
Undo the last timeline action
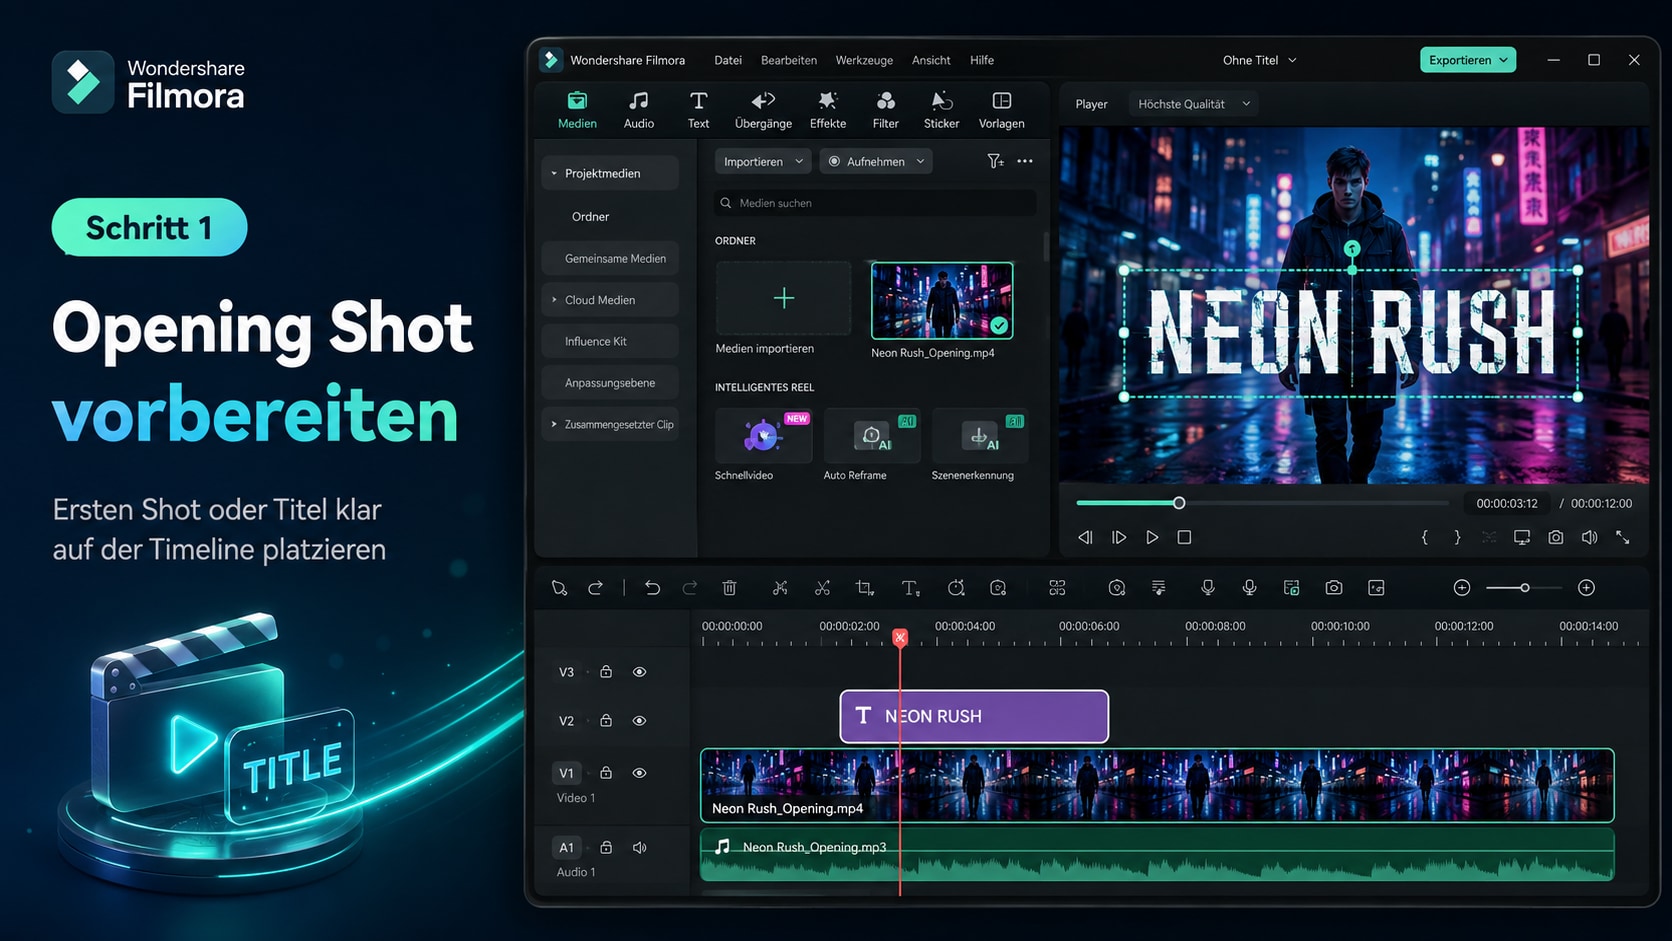tap(652, 588)
